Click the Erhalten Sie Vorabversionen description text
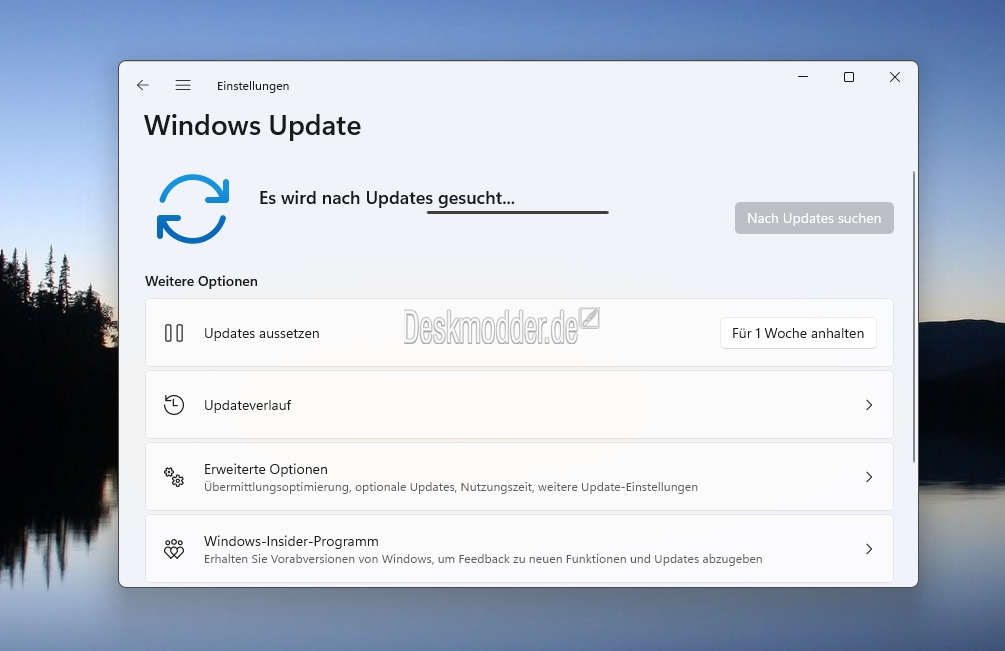This screenshot has height=651, width=1005. [x=483, y=559]
